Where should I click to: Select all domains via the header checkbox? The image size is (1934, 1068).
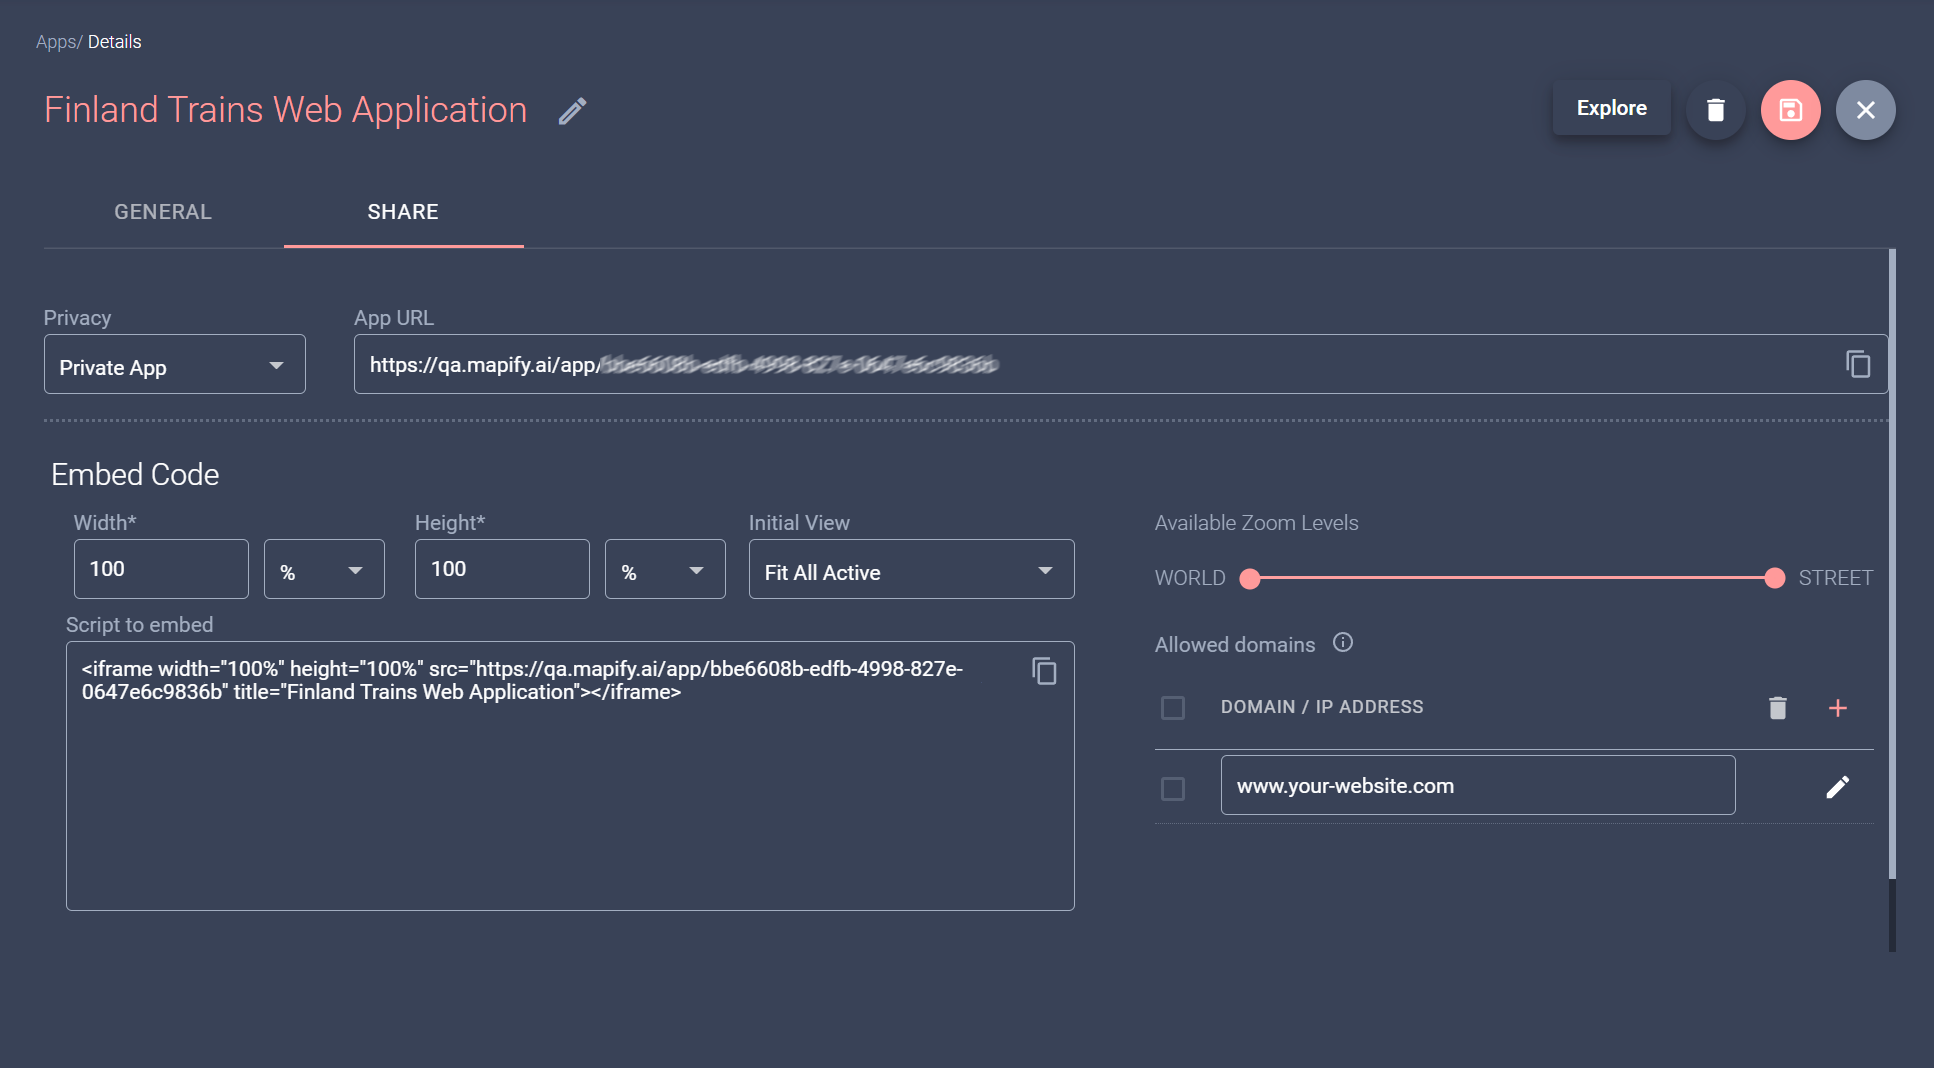coord(1172,707)
